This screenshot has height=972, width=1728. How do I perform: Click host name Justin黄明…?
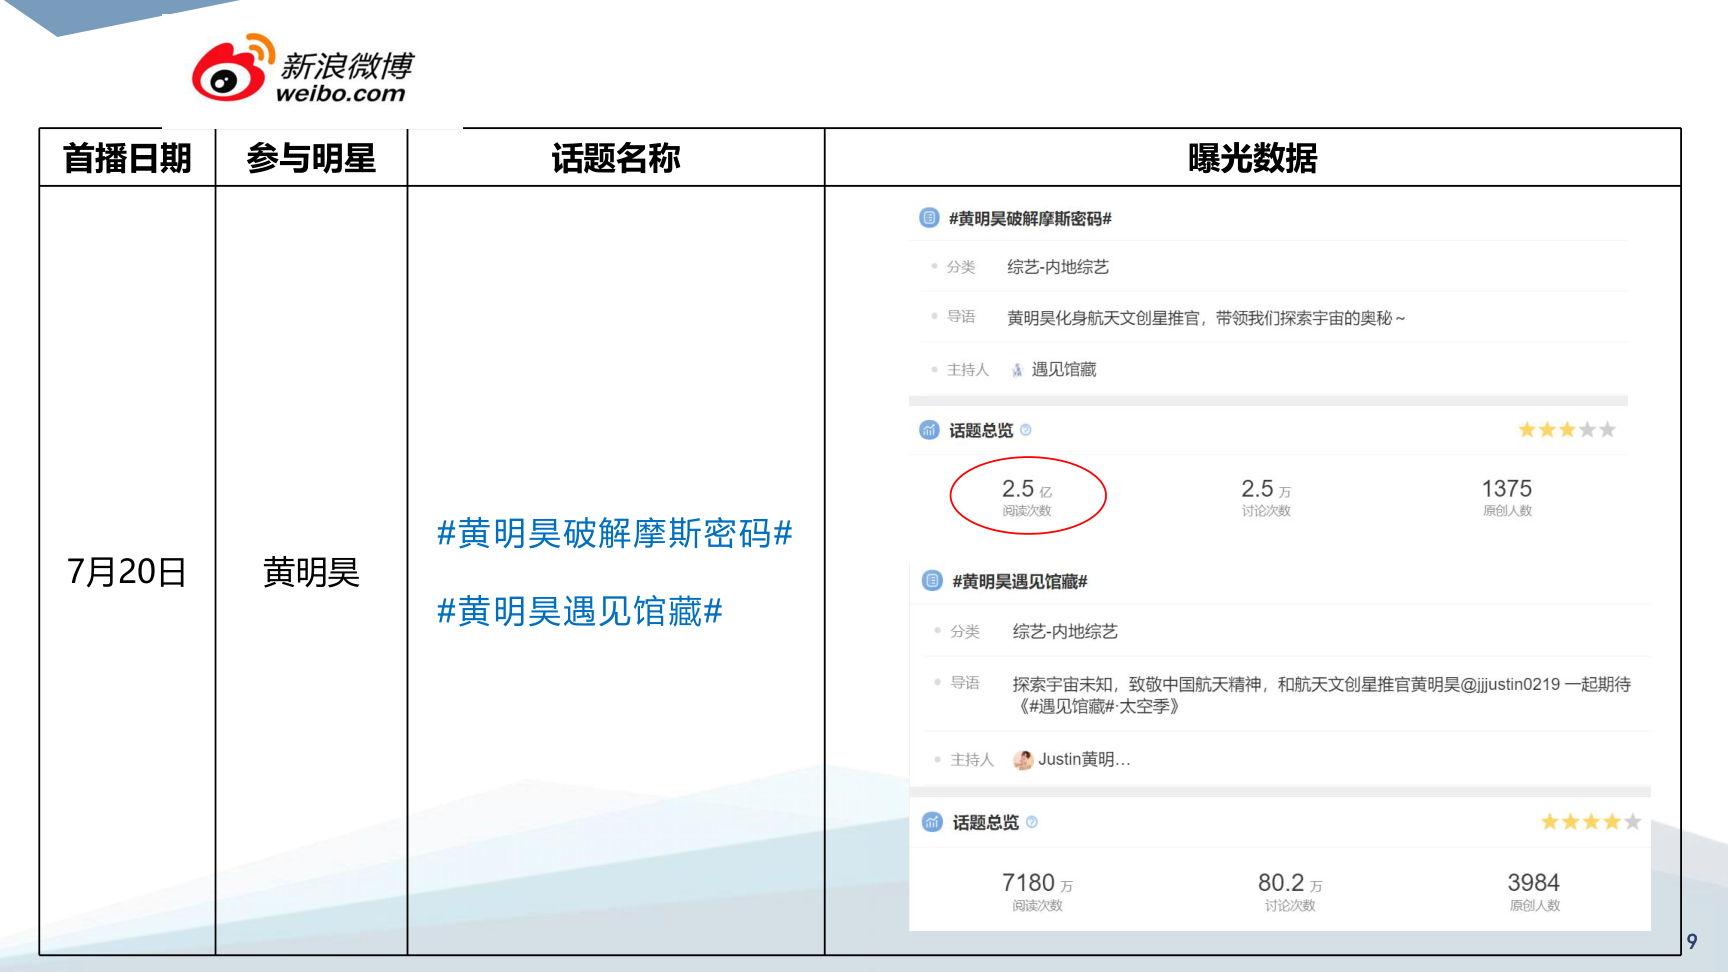click(x=1084, y=760)
